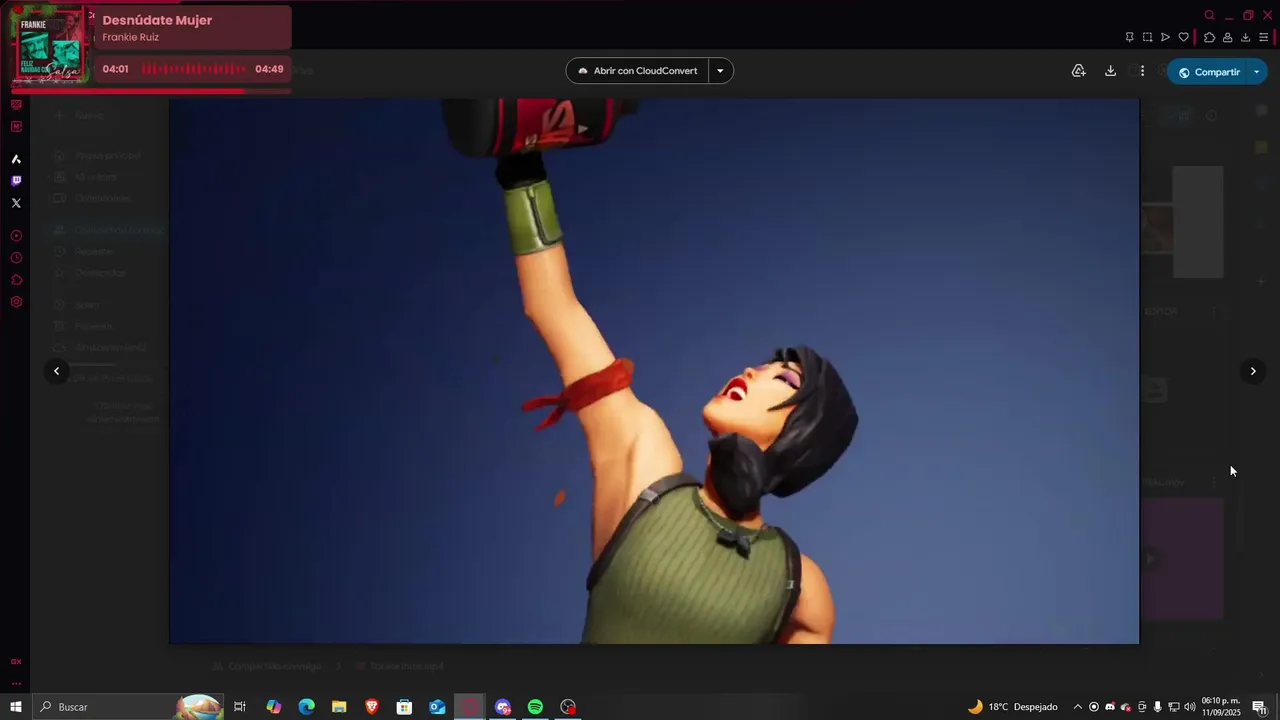Screen dimensions: 1280x720
Task: Open the Opera extensions cube icon
Action: [x=1209, y=37]
